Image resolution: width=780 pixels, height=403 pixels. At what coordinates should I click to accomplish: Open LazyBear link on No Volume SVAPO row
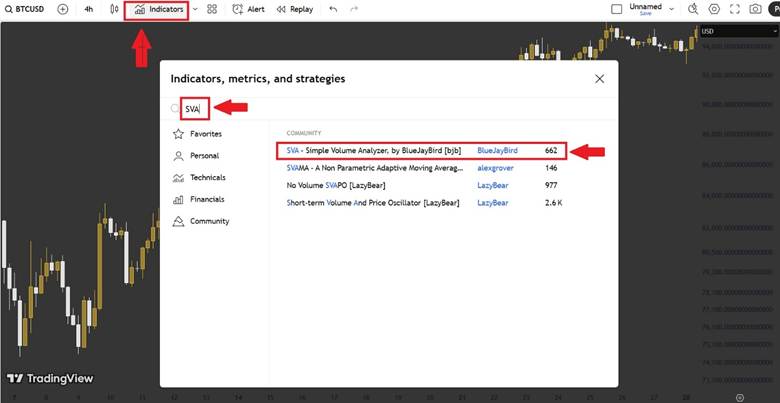(492, 186)
